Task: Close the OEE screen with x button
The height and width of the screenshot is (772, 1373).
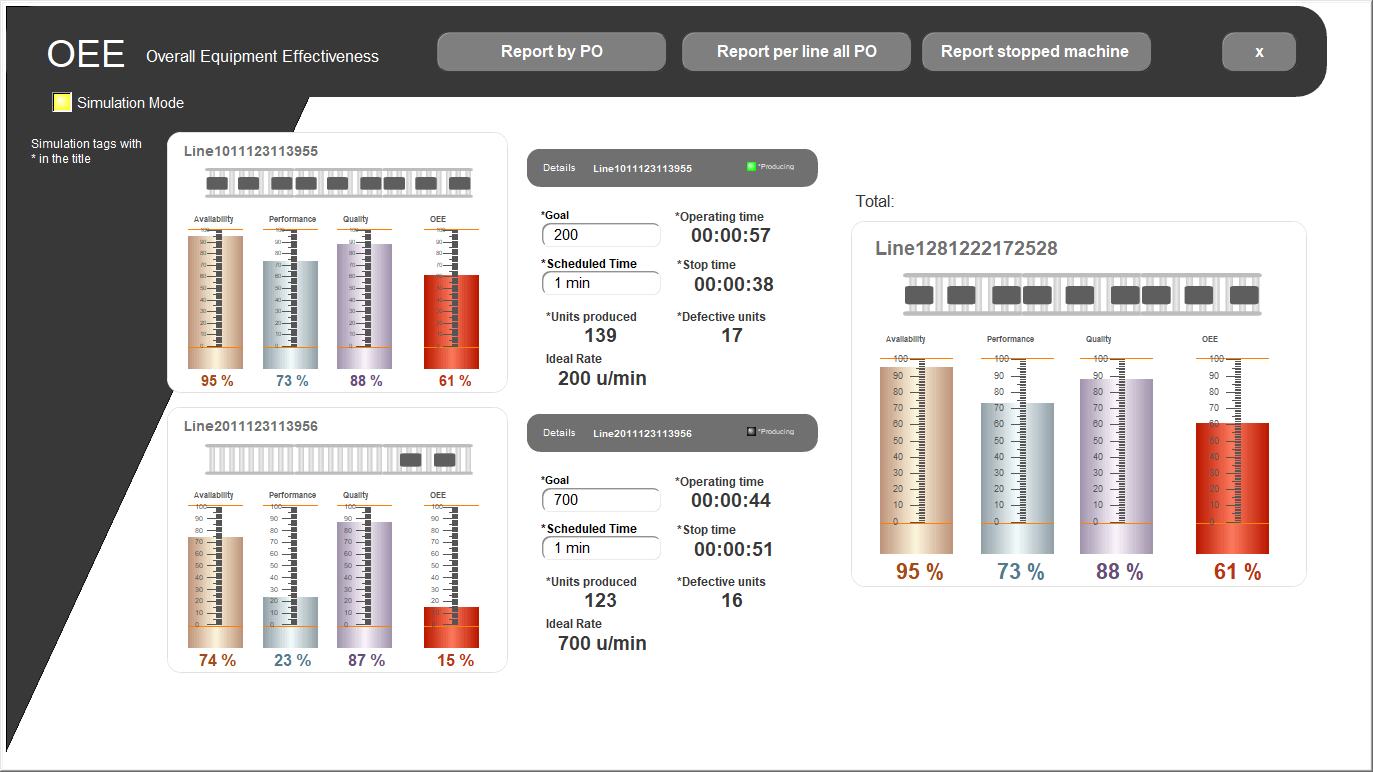Action: point(1259,52)
